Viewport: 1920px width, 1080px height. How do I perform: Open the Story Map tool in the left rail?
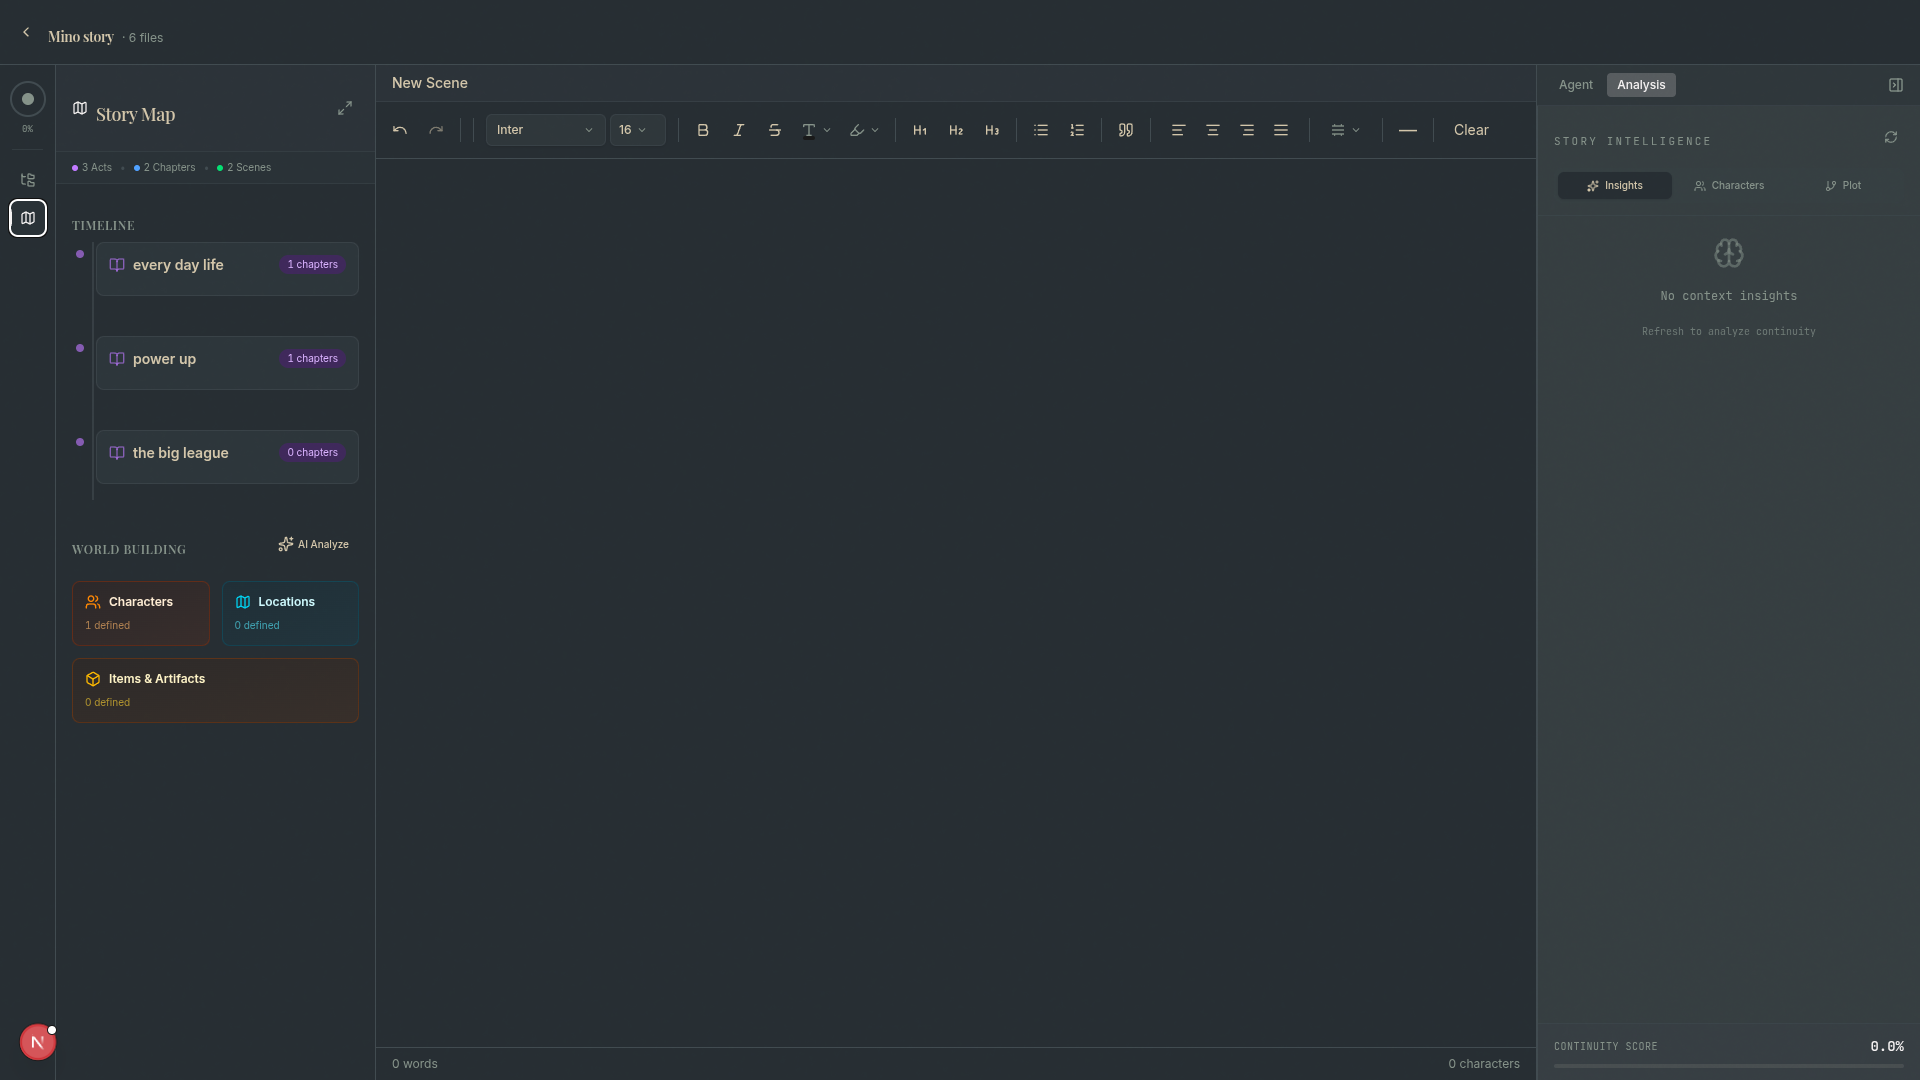point(27,218)
